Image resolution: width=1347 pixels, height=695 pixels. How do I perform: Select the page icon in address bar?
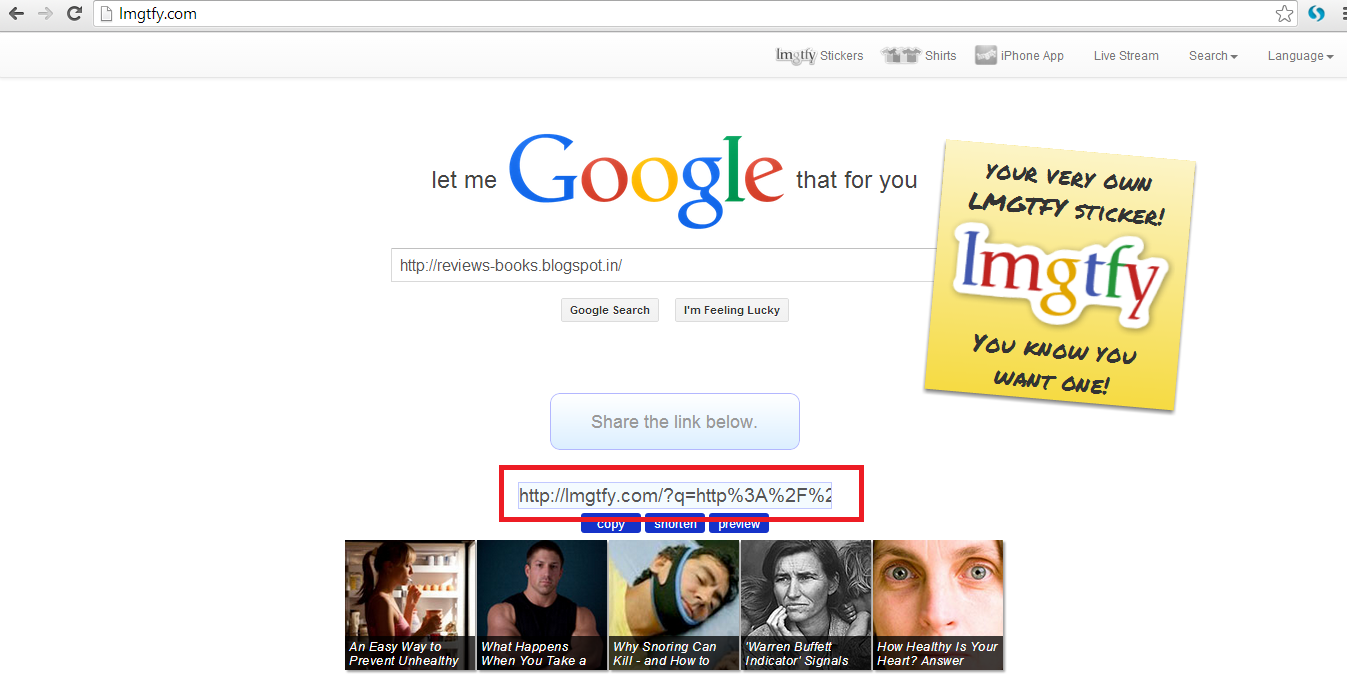(x=104, y=14)
